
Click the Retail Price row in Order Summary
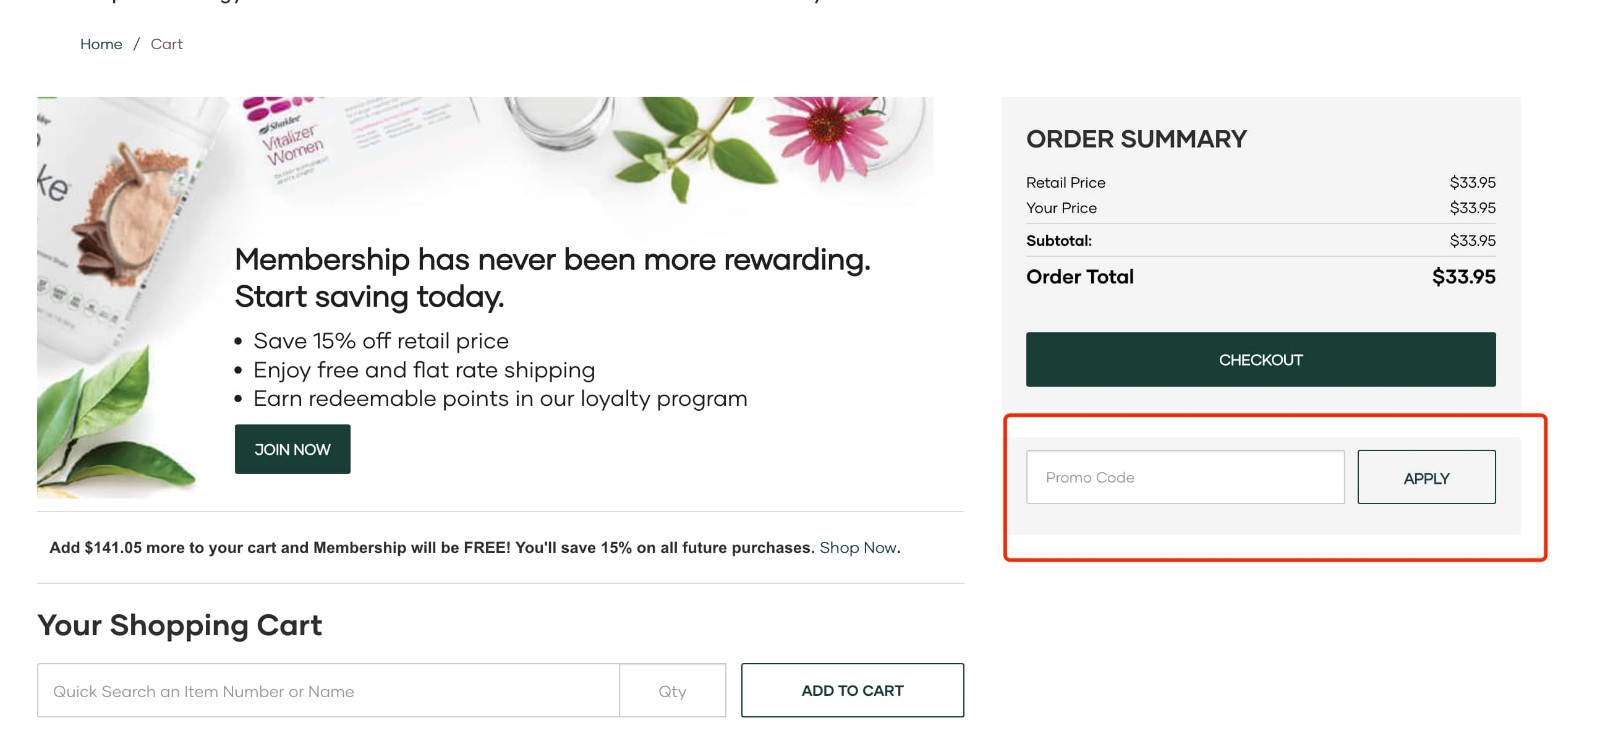[1260, 182]
